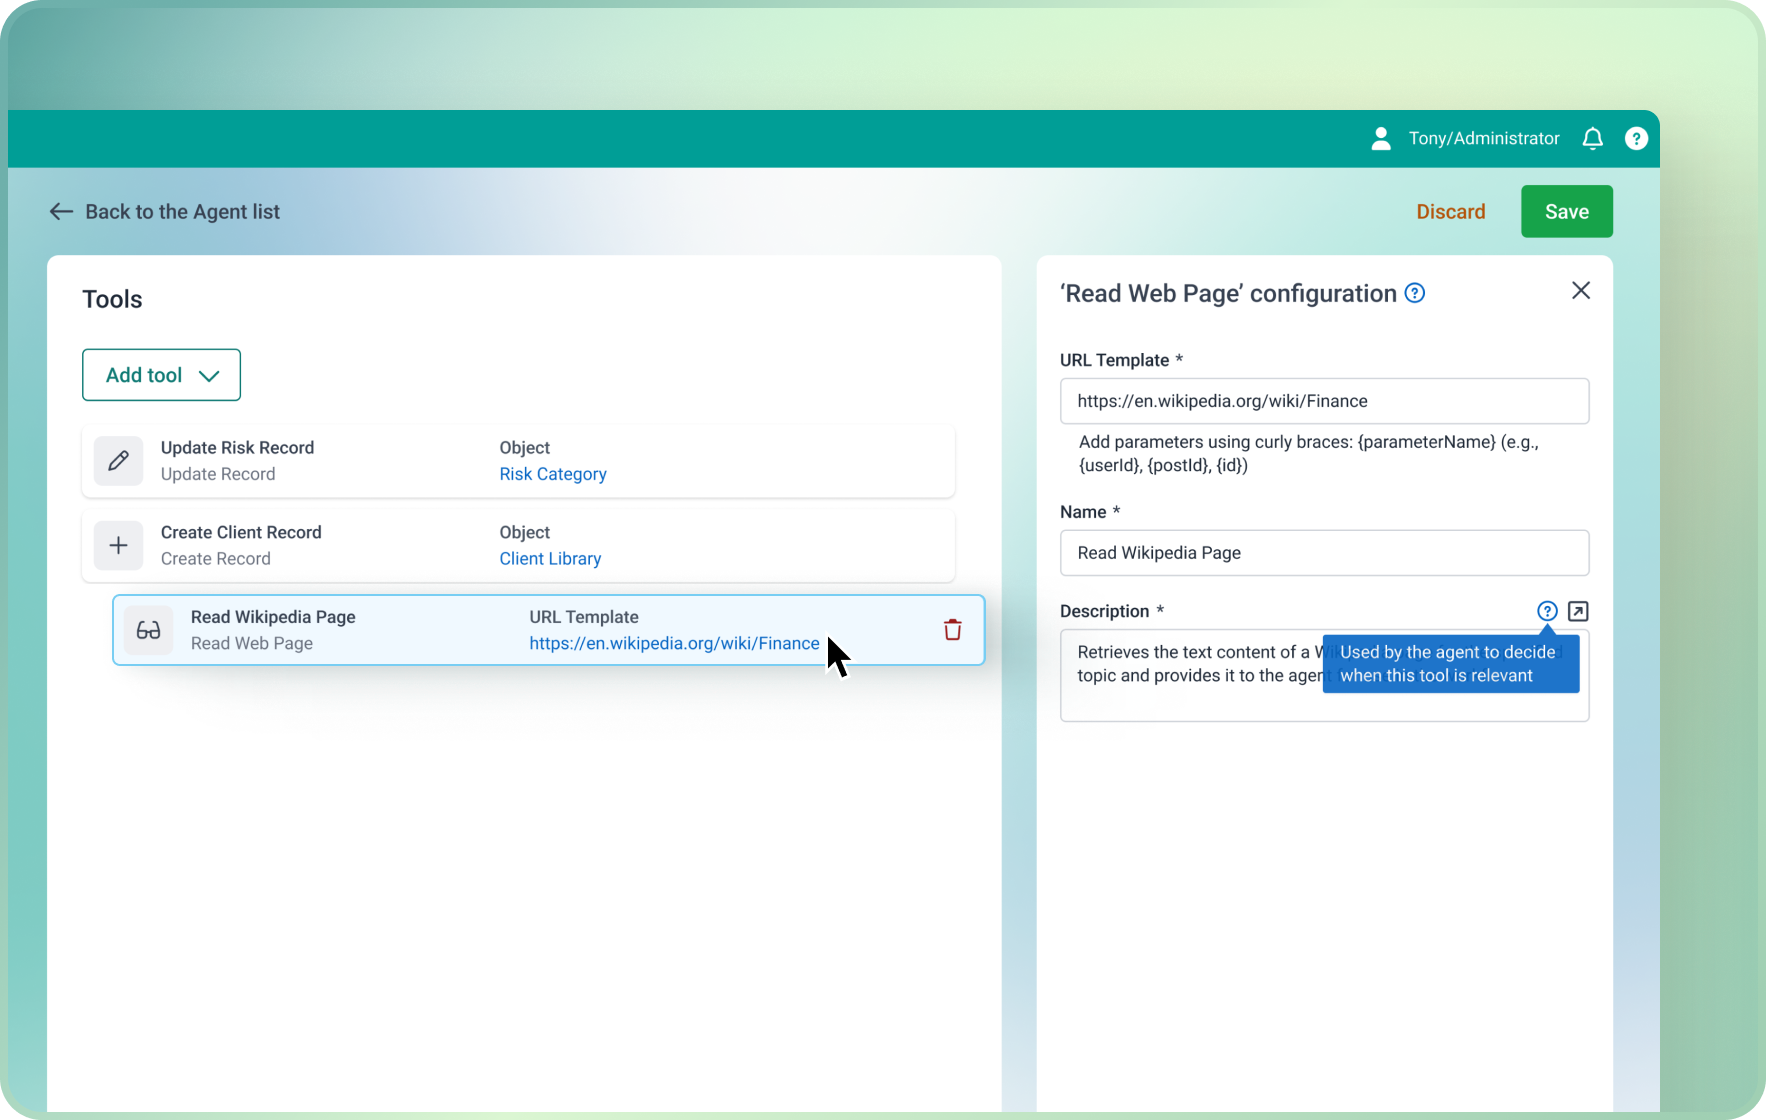
Task: Open the Risk Category object link
Action: (x=553, y=474)
